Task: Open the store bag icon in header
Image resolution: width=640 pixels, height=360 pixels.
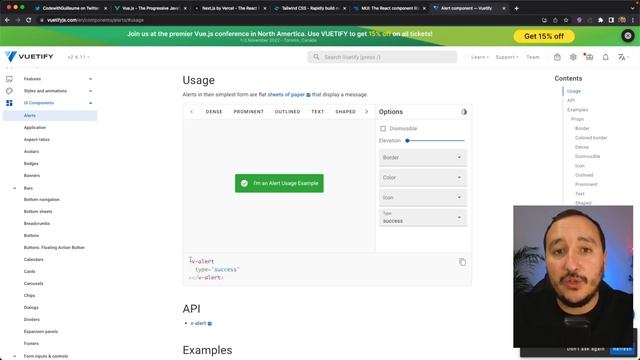Action: pyautogui.click(x=557, y=57)
